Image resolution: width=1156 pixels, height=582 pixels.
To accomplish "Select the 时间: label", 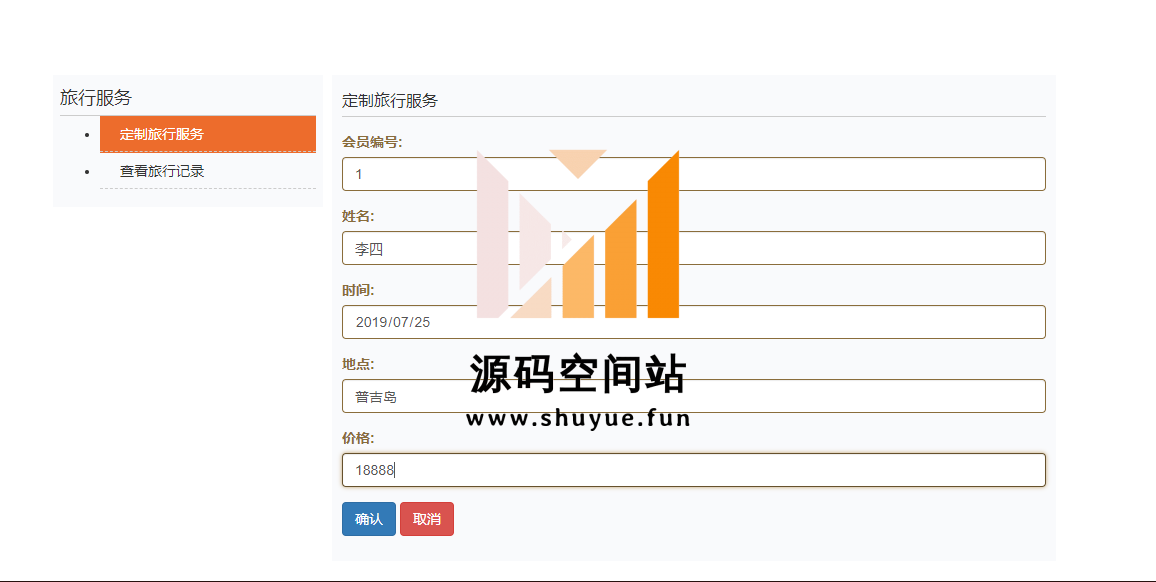I will 358,291.
